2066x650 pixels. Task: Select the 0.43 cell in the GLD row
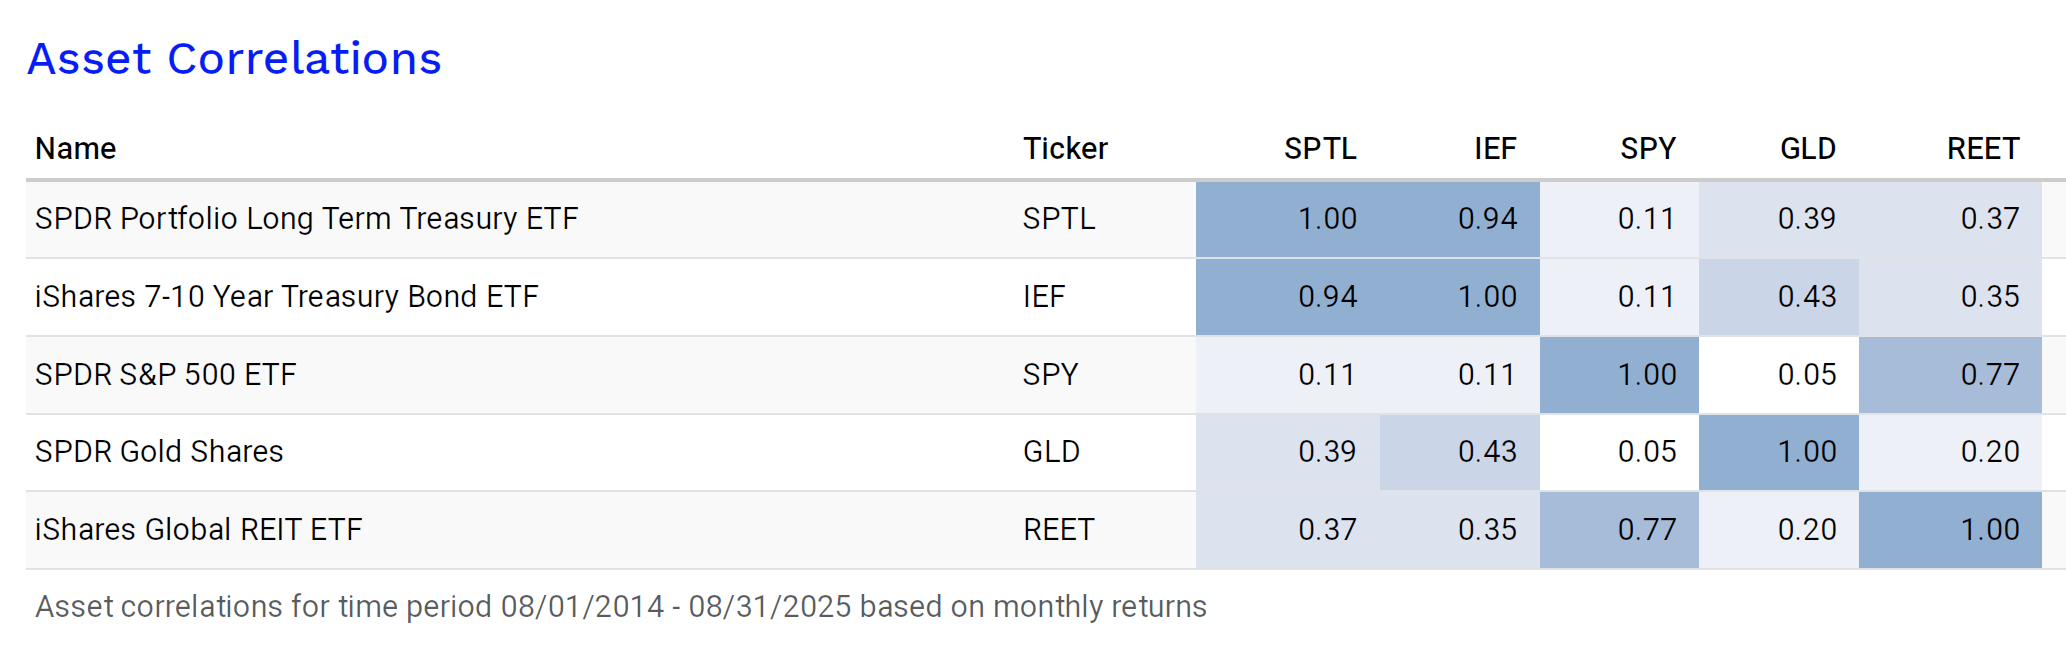click(1487, 452)
